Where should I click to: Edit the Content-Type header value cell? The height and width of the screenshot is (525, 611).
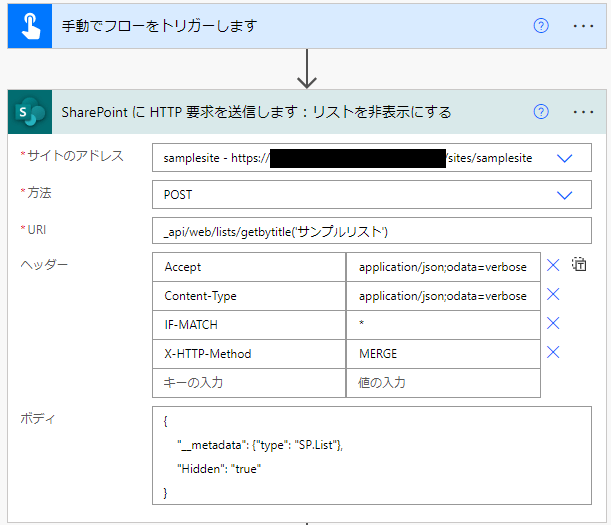pos(443,296)
